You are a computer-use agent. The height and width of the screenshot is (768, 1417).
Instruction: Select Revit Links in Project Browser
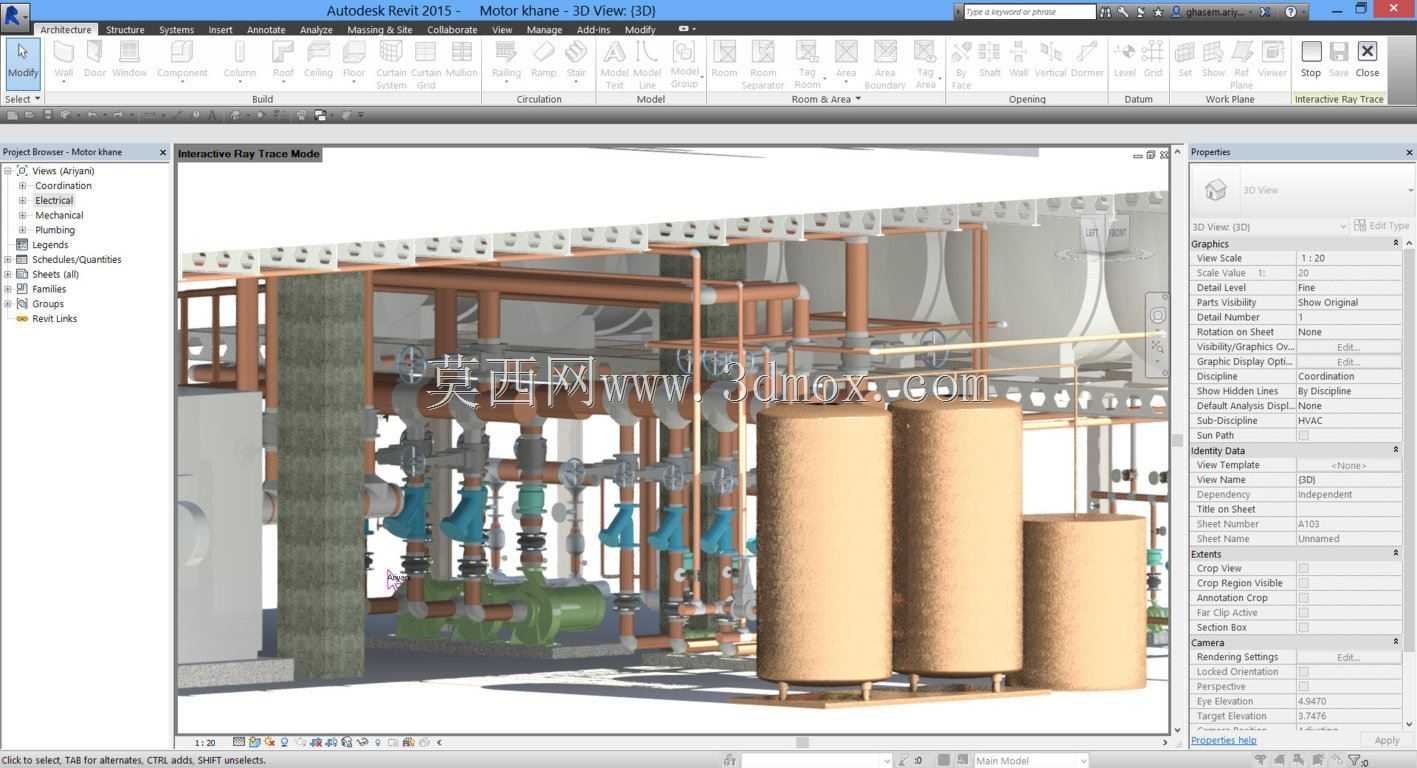(x=54, y=319)
